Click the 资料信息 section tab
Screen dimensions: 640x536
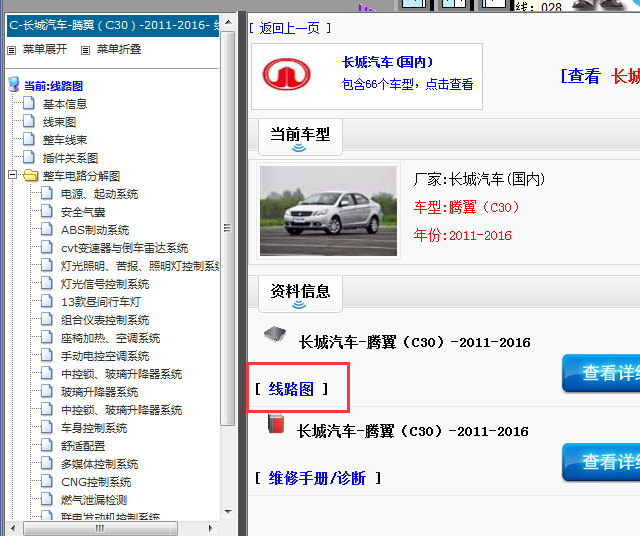[300, 293]
